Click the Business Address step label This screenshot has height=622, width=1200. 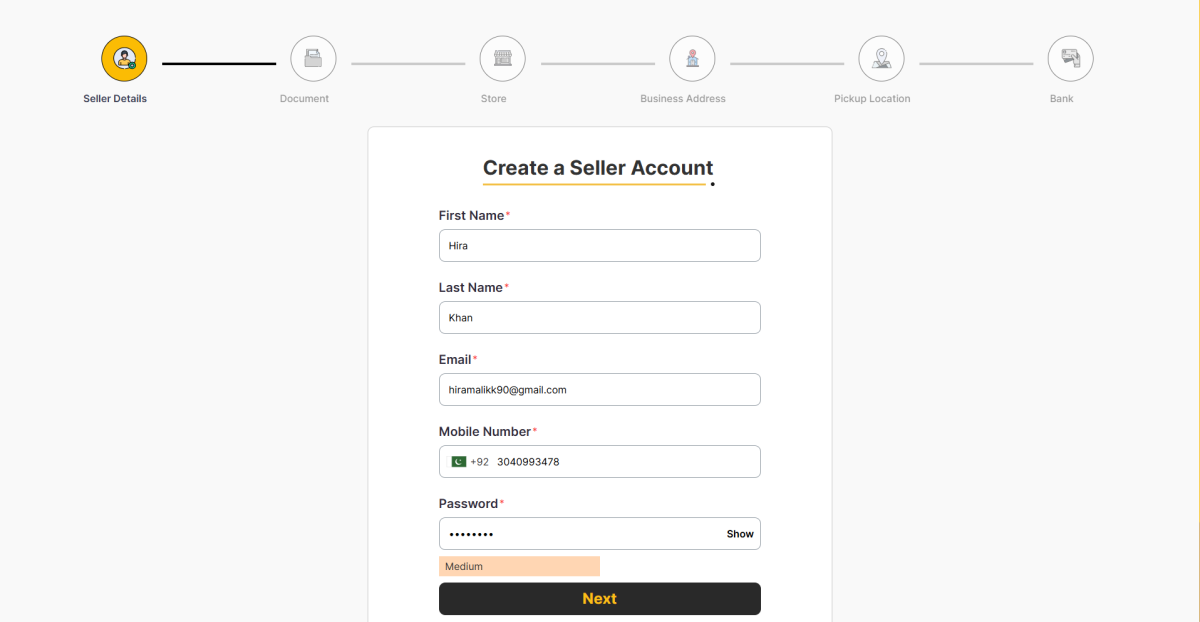pos(683,99)
